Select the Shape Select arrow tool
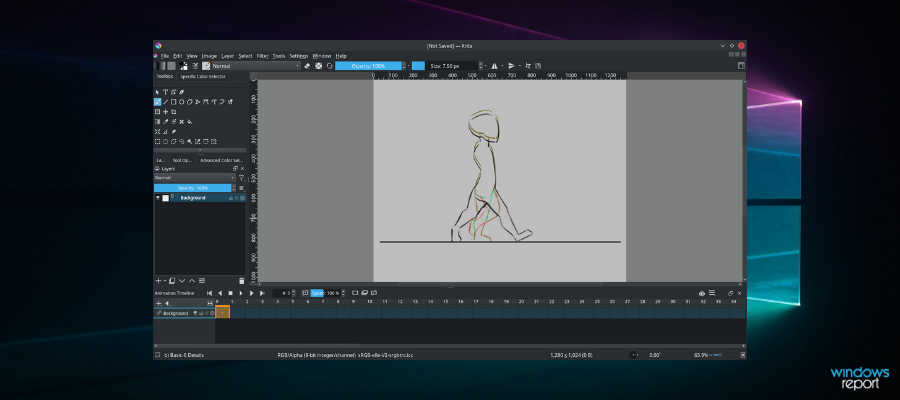The image size is (900, 400). click(157, 92)
